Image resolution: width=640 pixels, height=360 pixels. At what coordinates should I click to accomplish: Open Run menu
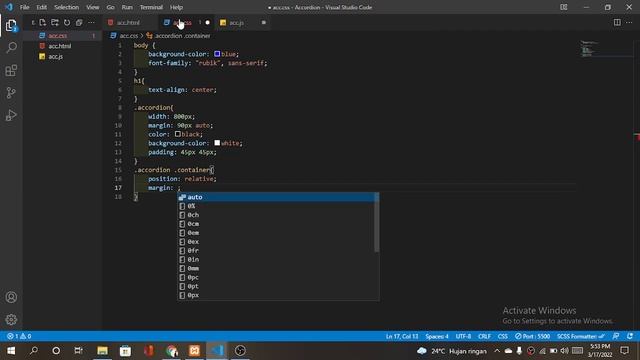(127, 7)
